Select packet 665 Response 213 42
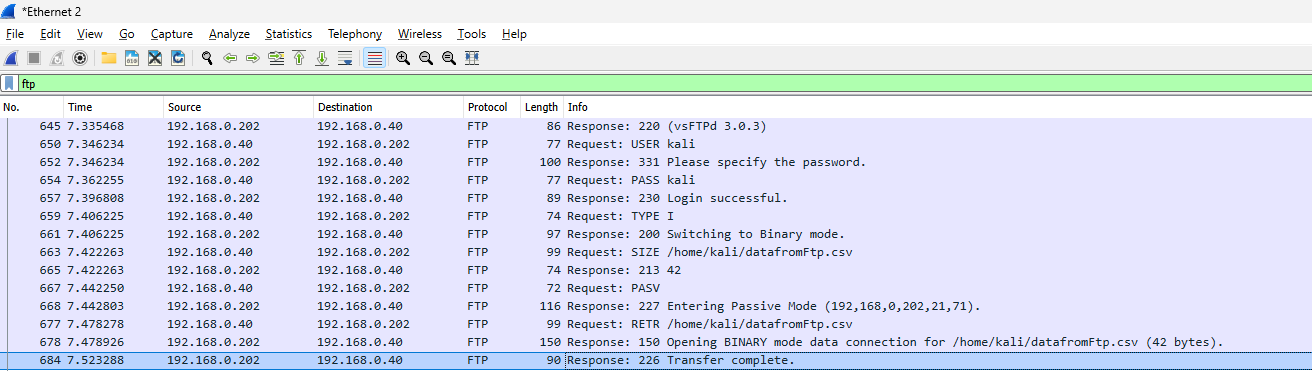 click(x=656, y=270)
